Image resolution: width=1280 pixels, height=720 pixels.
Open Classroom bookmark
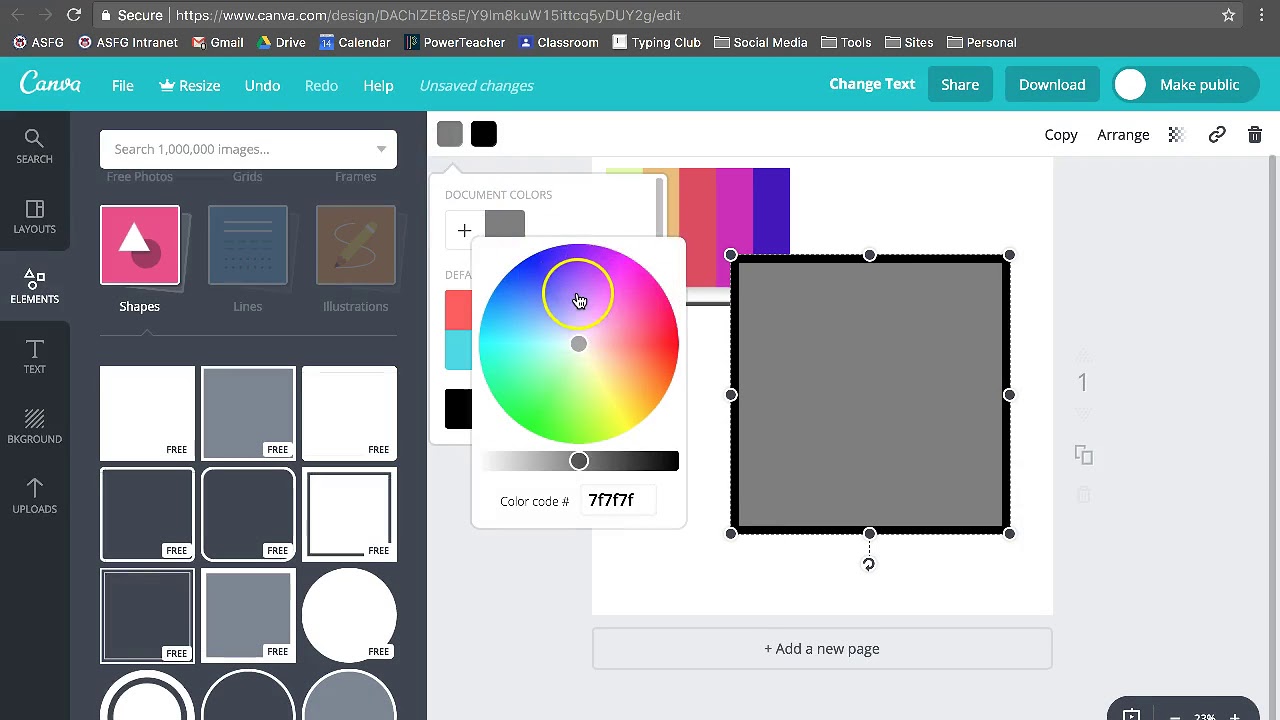tap(558, 42)
